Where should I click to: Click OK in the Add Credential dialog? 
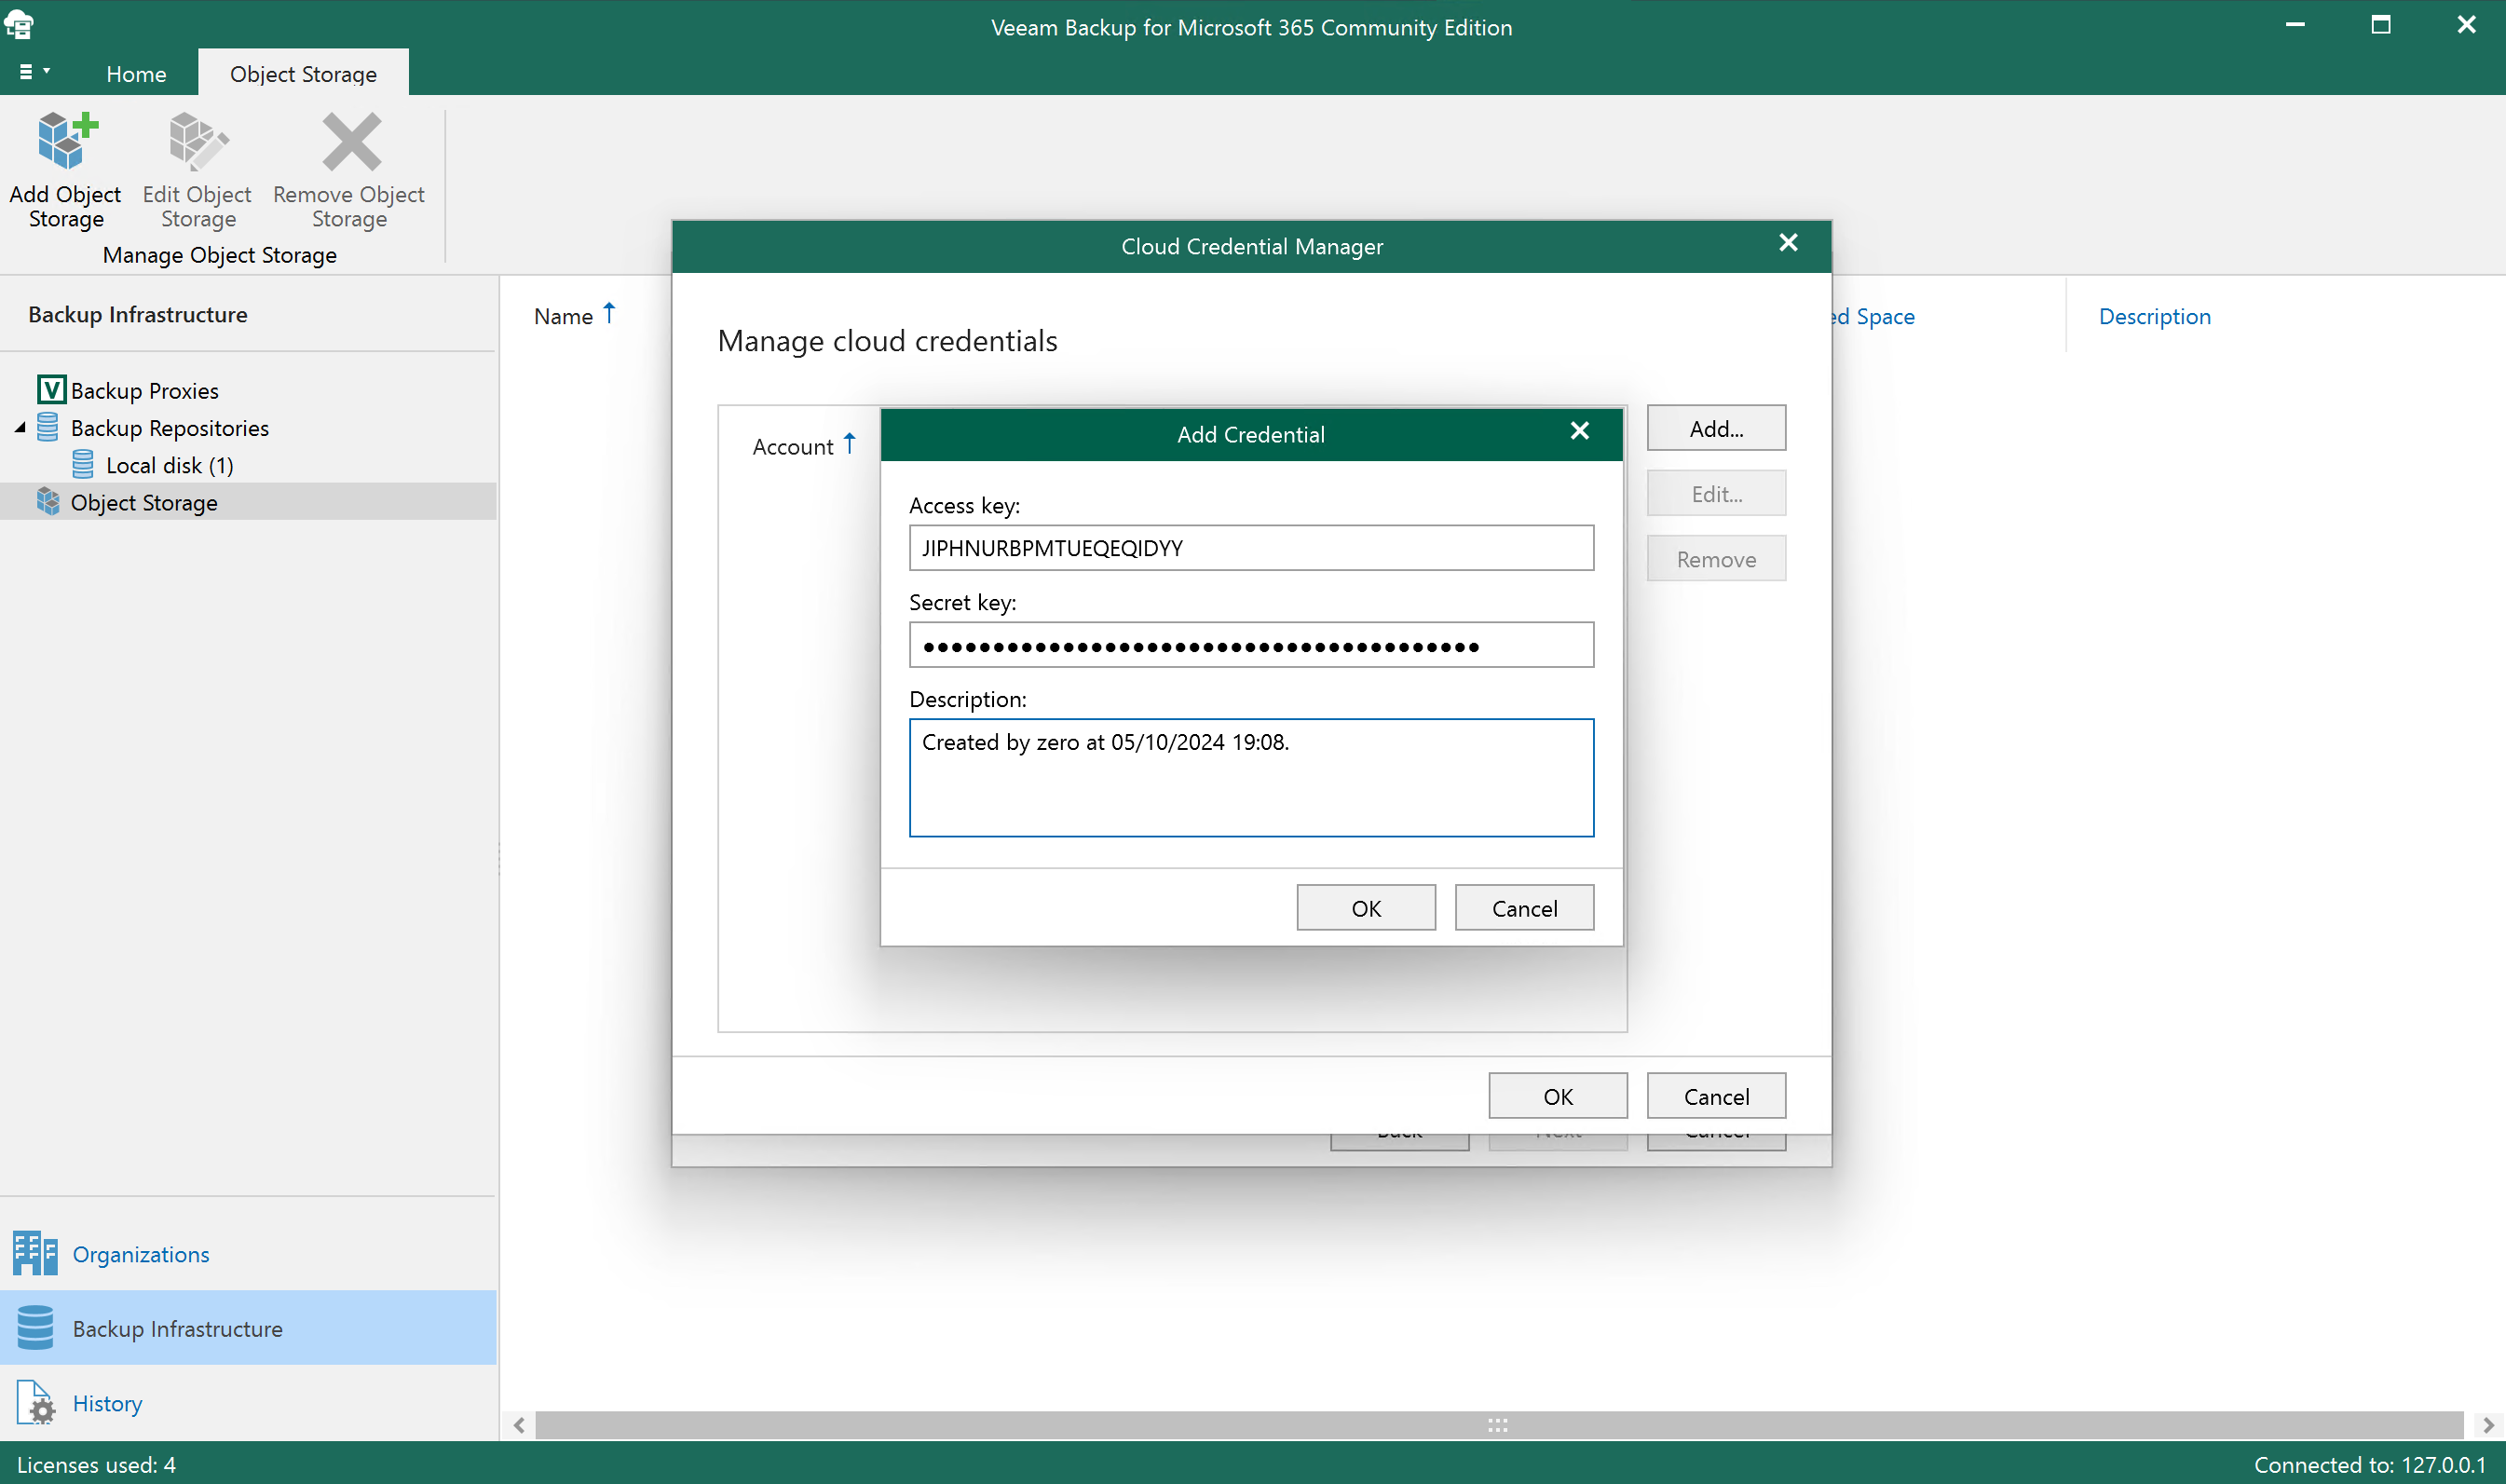(x=1365, y=907)
